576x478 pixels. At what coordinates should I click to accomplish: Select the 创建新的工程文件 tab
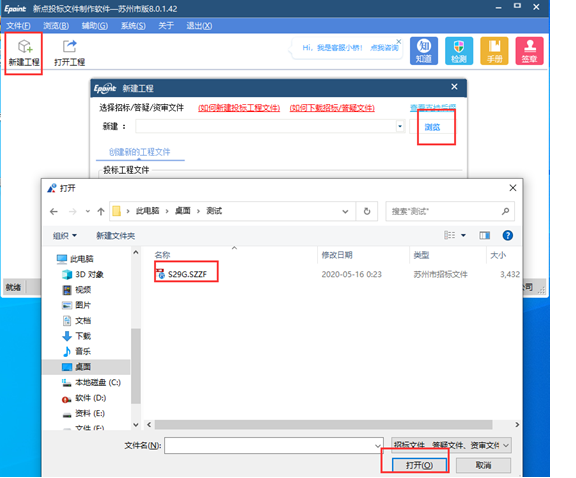[140, 152]
